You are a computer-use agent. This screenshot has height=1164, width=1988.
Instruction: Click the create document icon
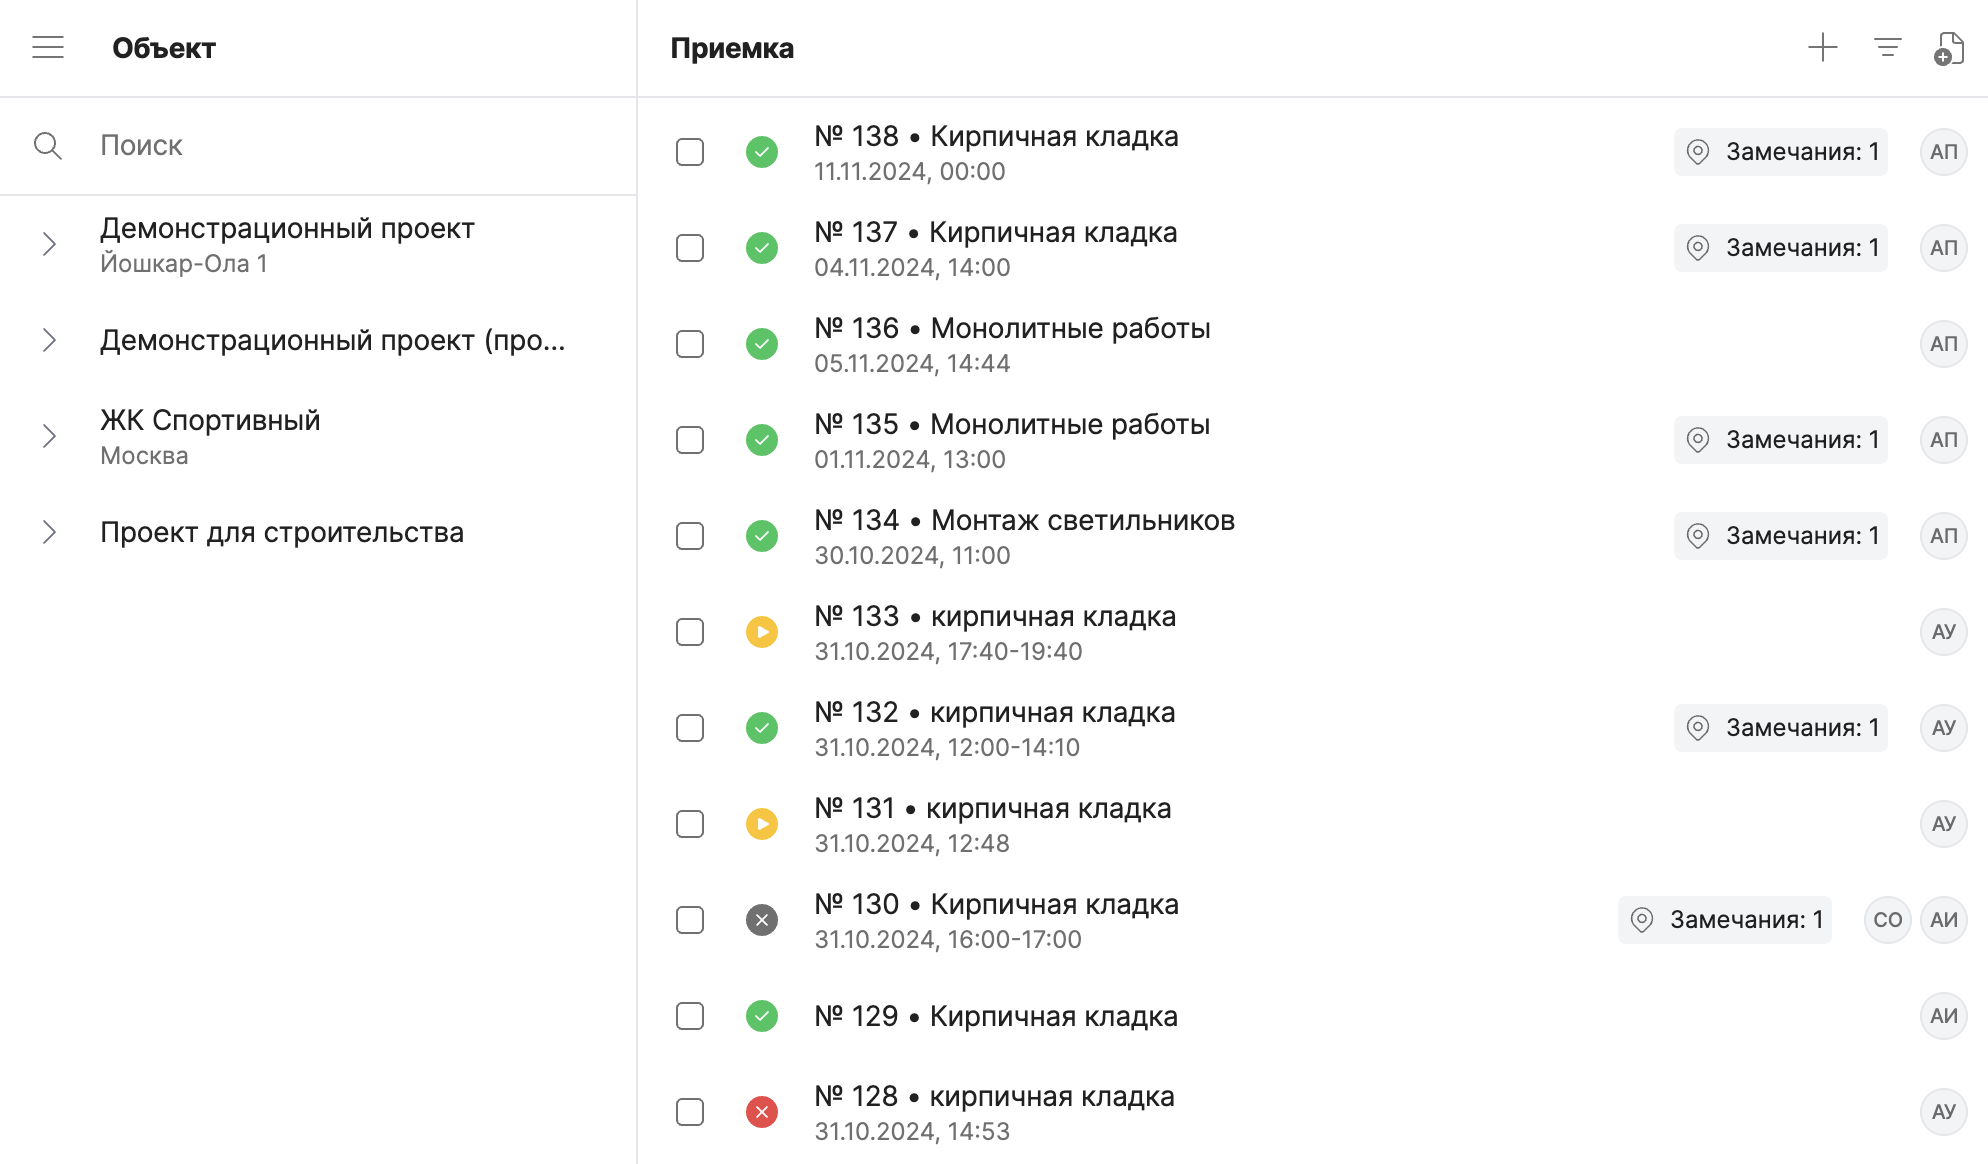point(1948,48)
